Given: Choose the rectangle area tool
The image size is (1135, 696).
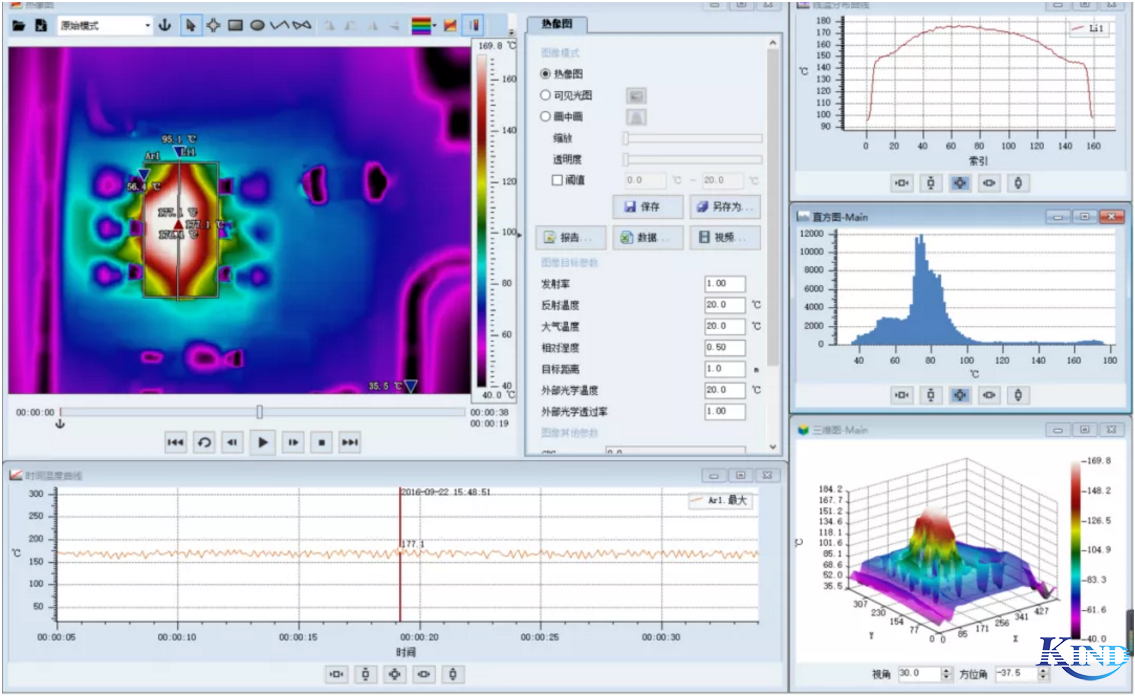Looking at the screenshot, I should (235, 25).
